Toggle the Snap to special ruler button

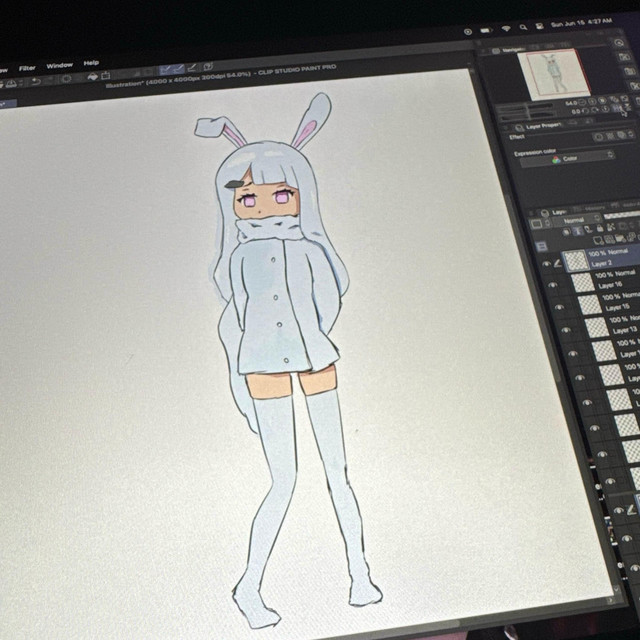(178, 68)
